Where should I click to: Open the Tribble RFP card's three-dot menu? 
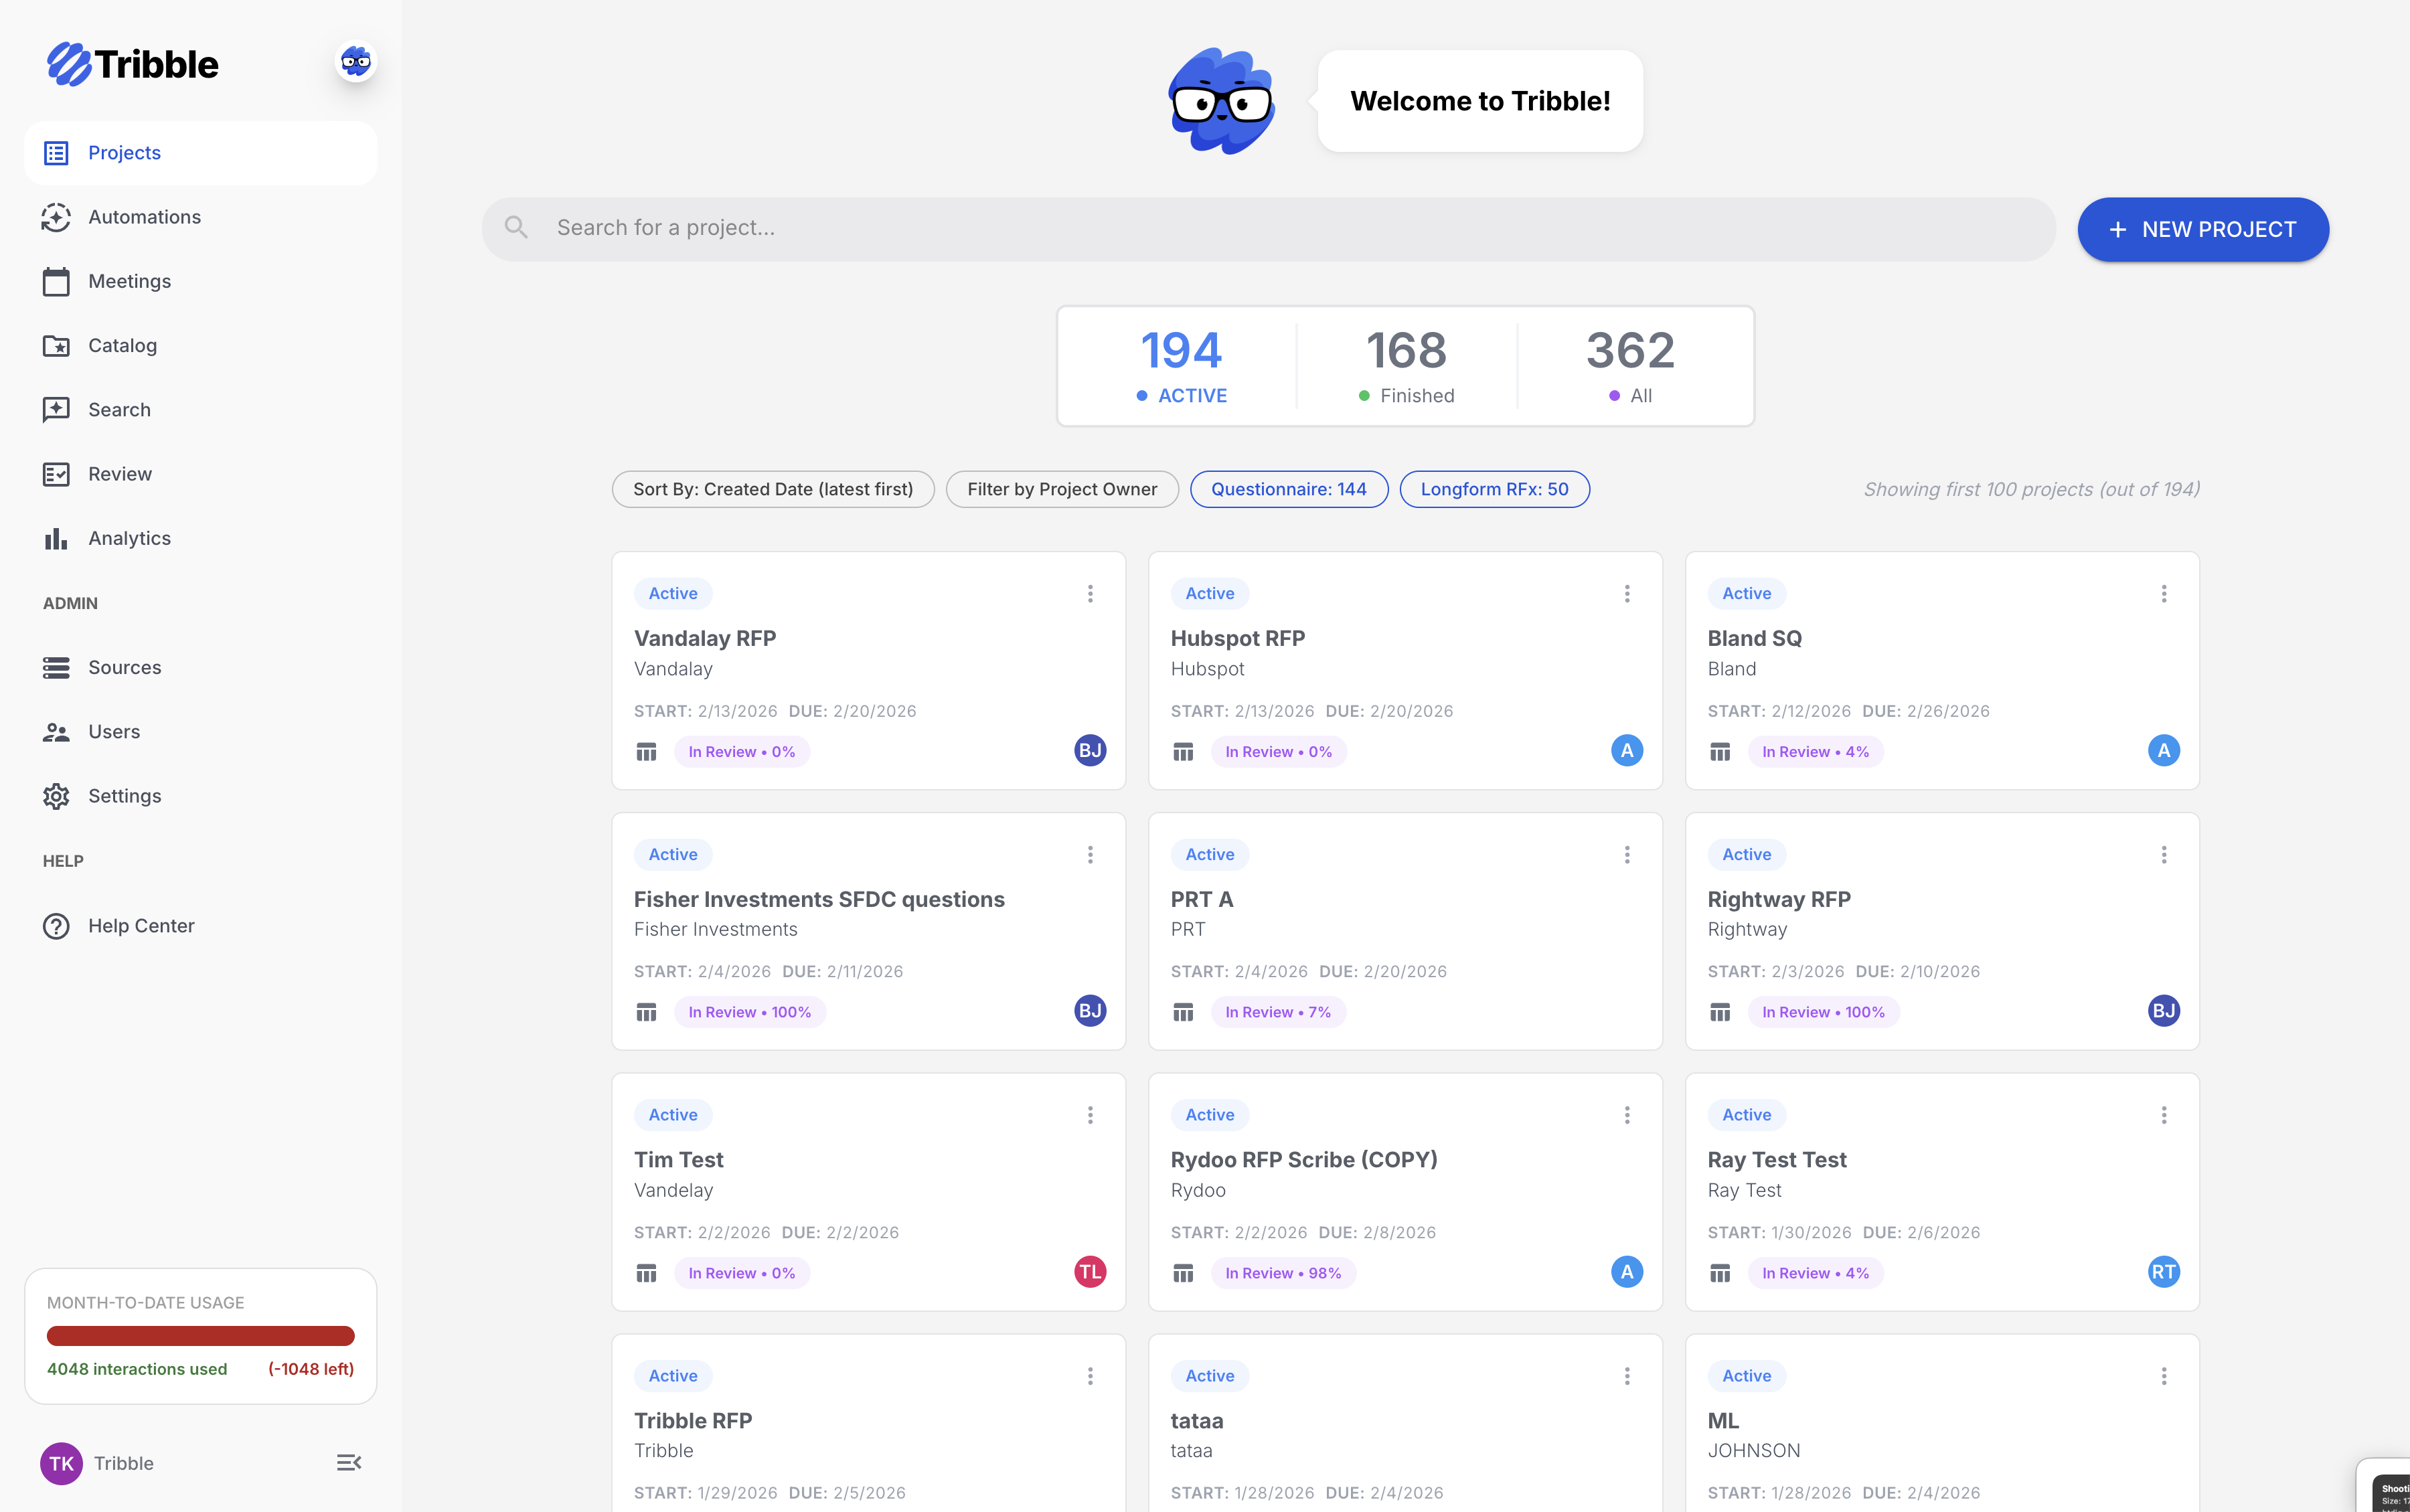1090,1376
